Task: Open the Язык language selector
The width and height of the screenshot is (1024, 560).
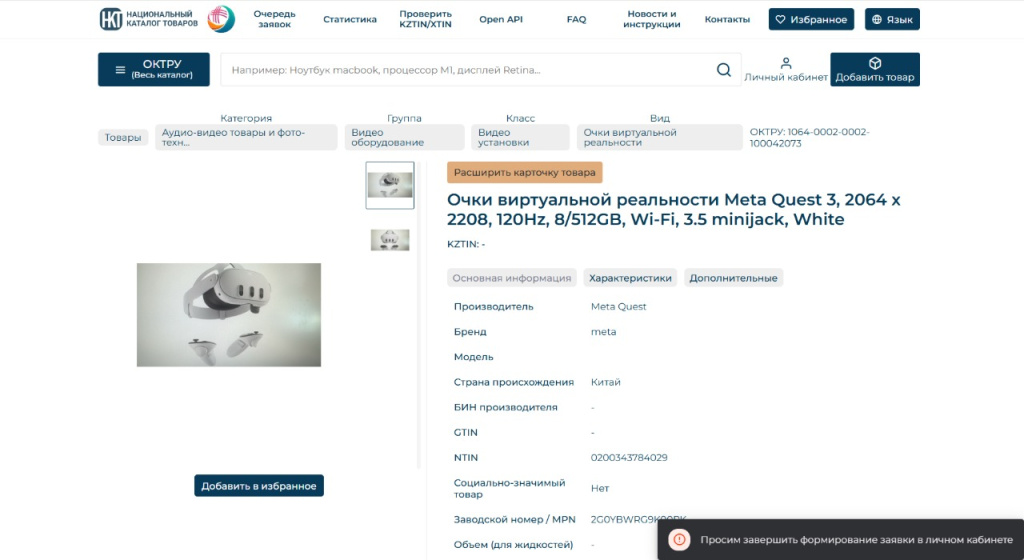Action: [892, 20]
